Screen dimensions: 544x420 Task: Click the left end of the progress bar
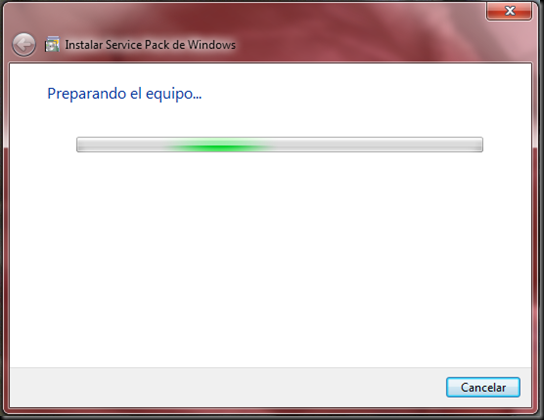(79, 145)
